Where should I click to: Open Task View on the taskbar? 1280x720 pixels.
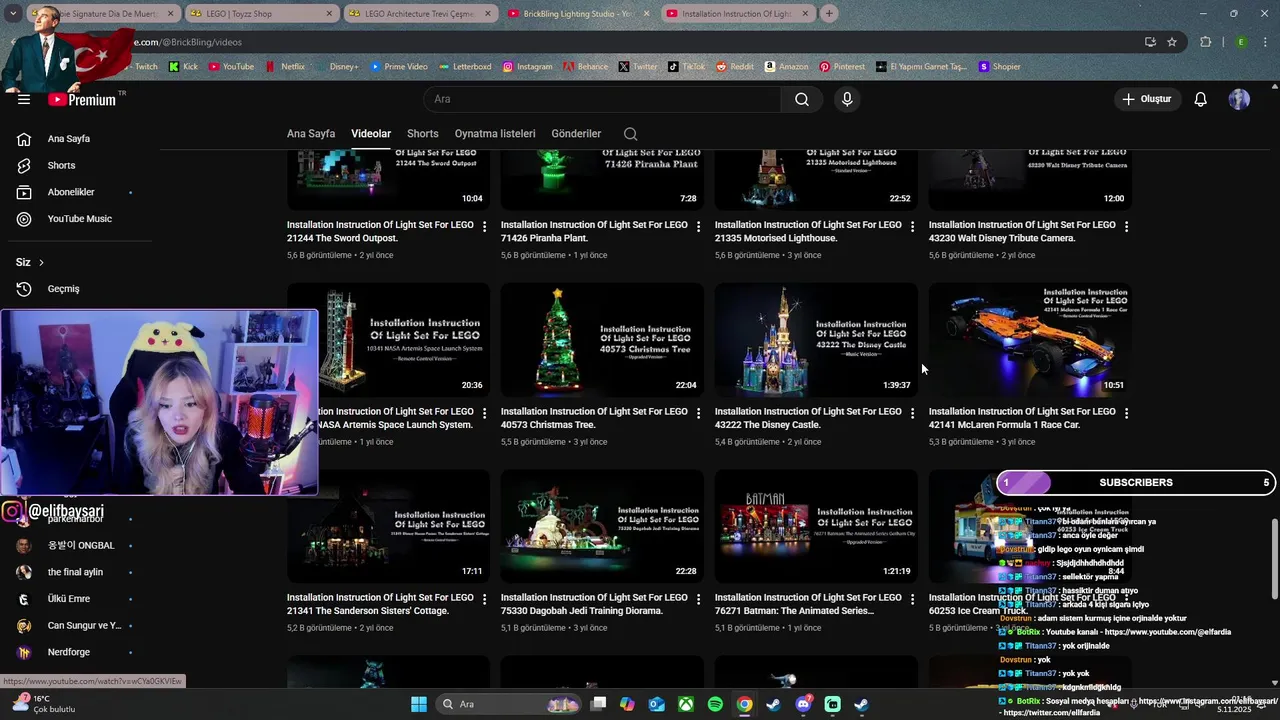coord(598,704)
